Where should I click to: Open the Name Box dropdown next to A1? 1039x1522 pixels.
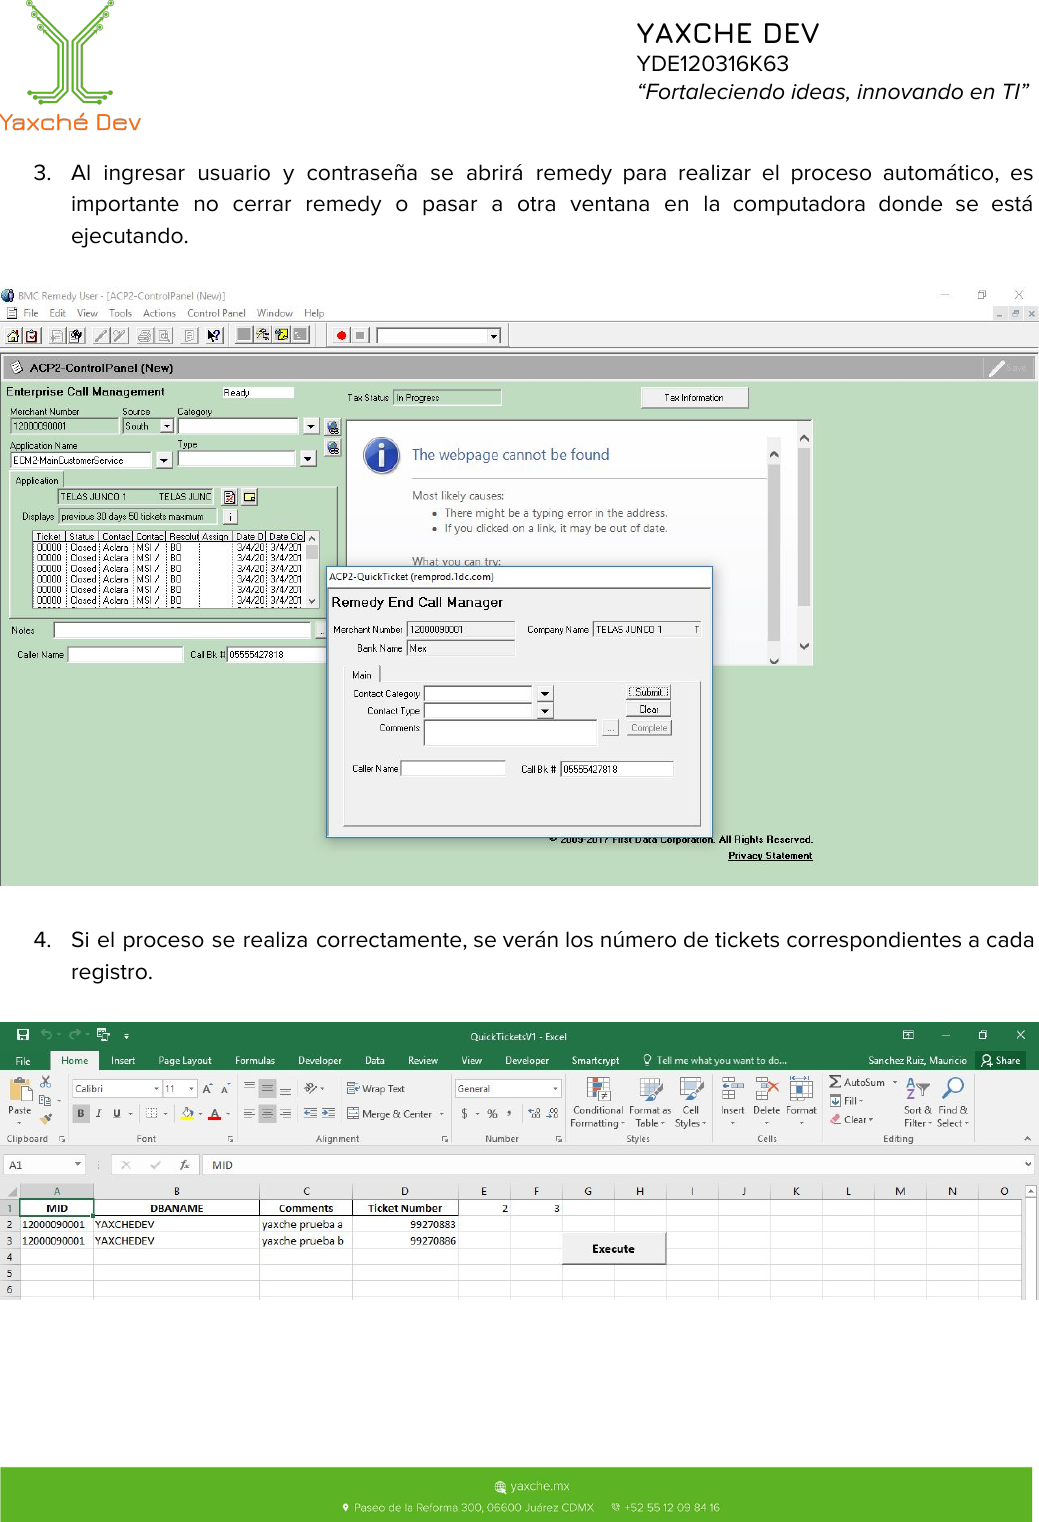(x=77, y=1165)
